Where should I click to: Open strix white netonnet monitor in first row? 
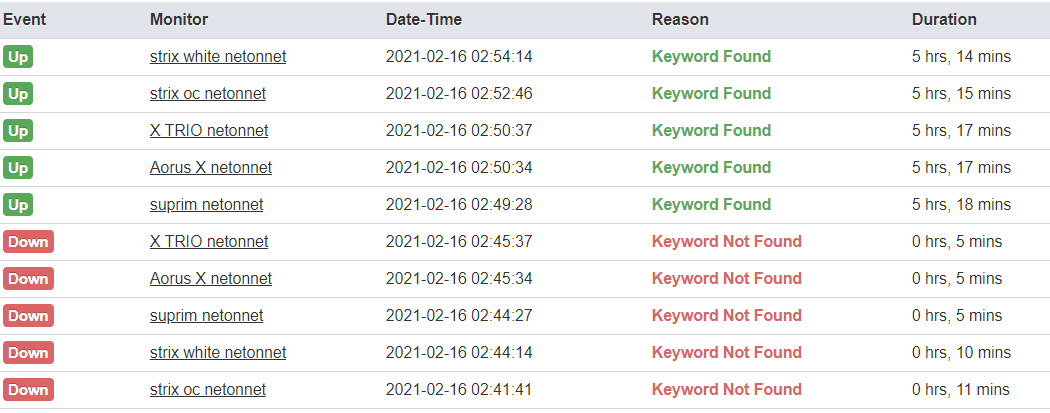(x=218, y=57)
